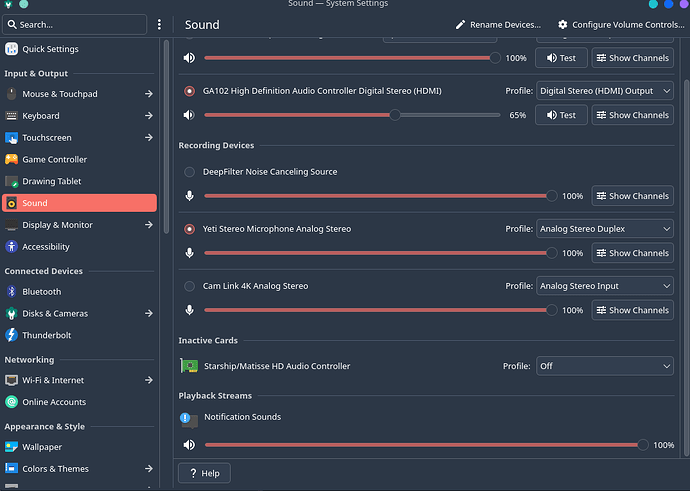
Task: Mute the top playback device speaker icon
Action: pos(189,58)
